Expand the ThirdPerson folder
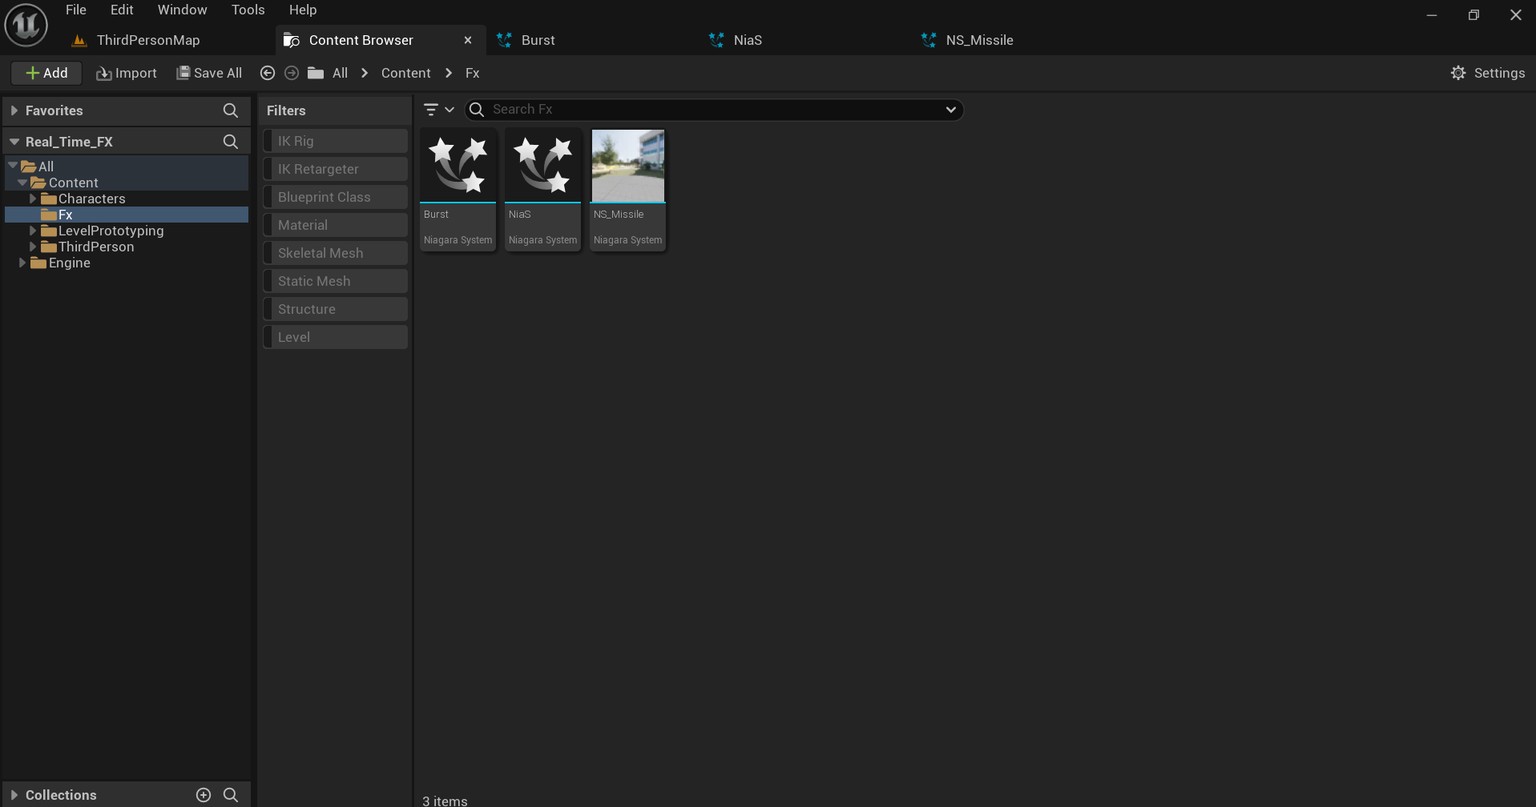This screenshot has width=1536, height=807. (33, 246)
